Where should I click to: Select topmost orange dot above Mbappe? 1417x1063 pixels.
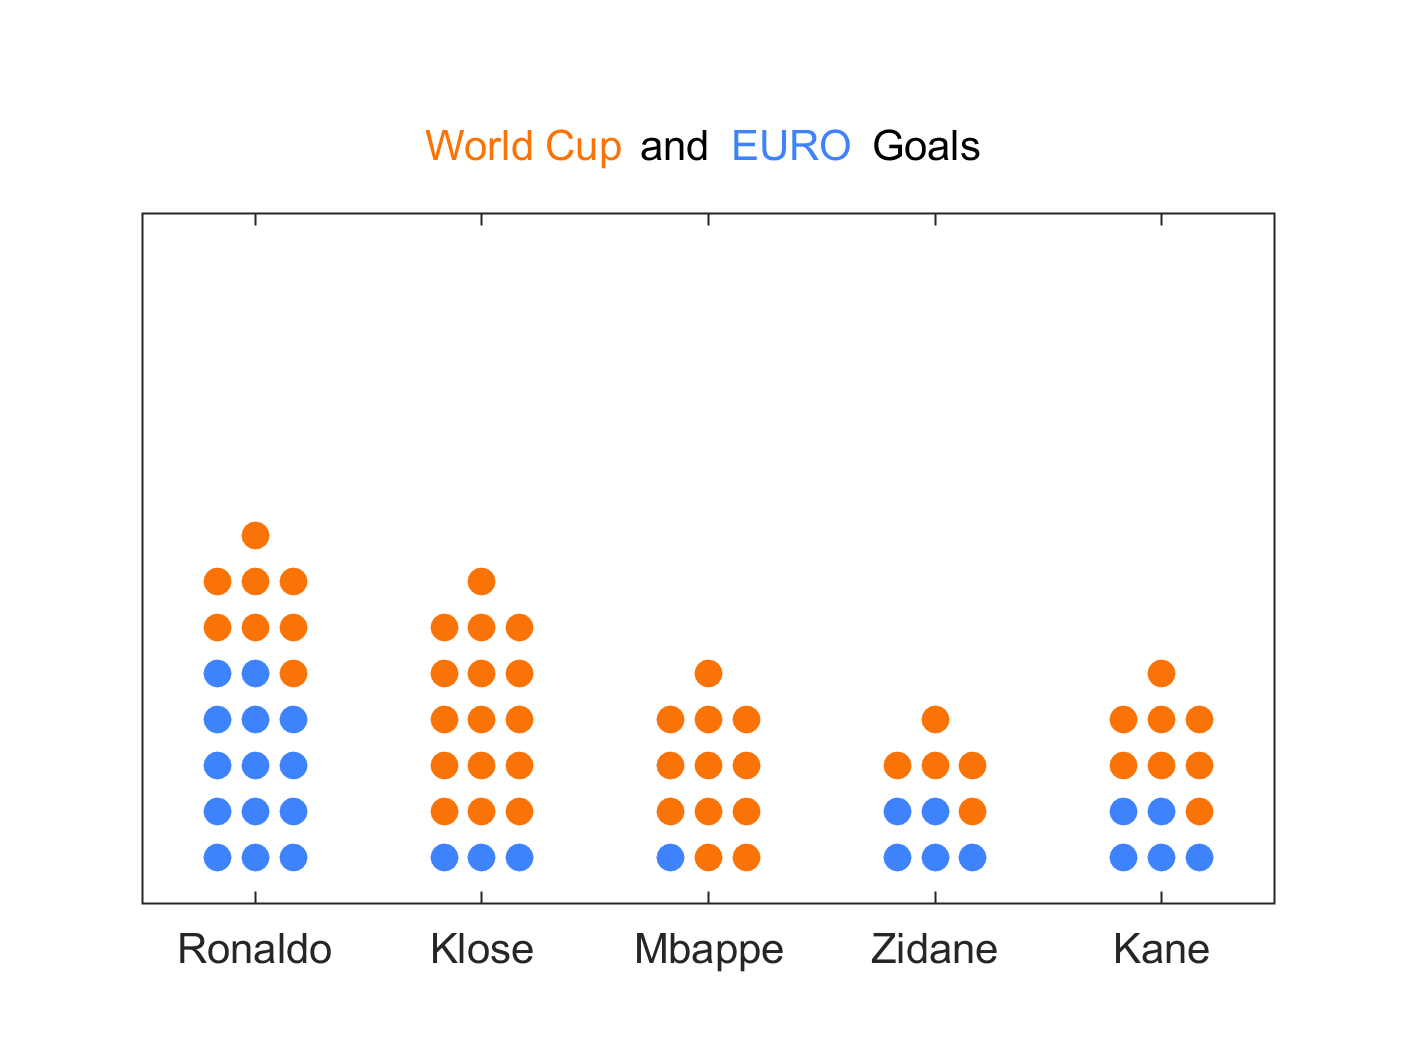pos(708,673)
